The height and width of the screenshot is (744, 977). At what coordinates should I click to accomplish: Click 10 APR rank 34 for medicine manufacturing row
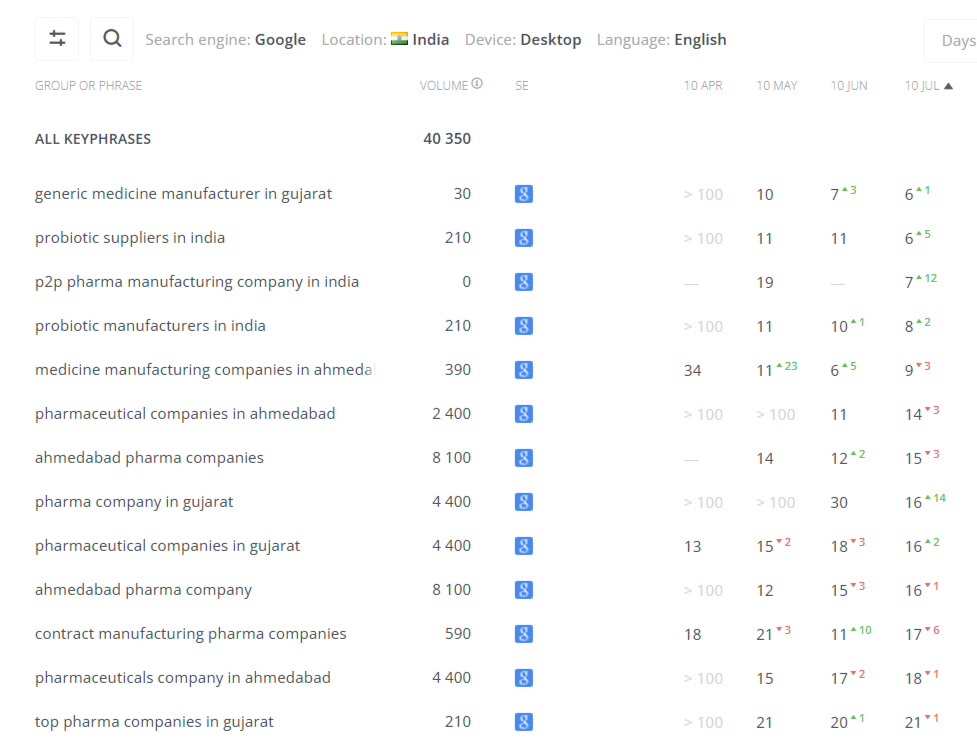tap(692, 371)
